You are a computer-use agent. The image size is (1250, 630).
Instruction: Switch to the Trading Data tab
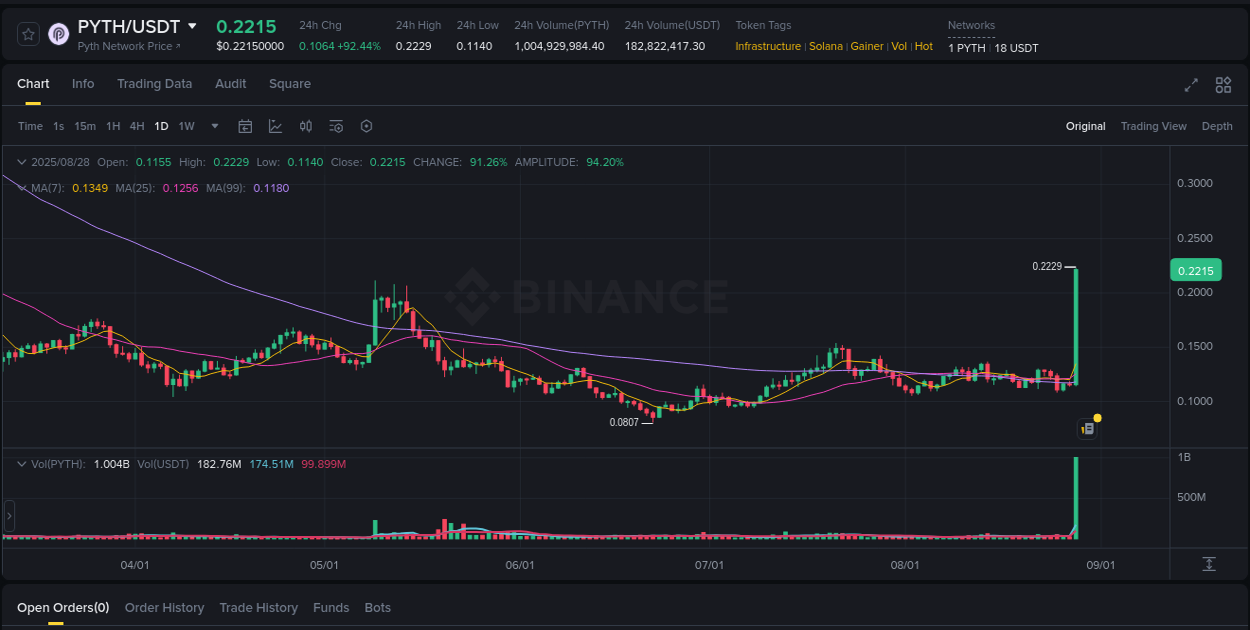click(x=154, y=84)
